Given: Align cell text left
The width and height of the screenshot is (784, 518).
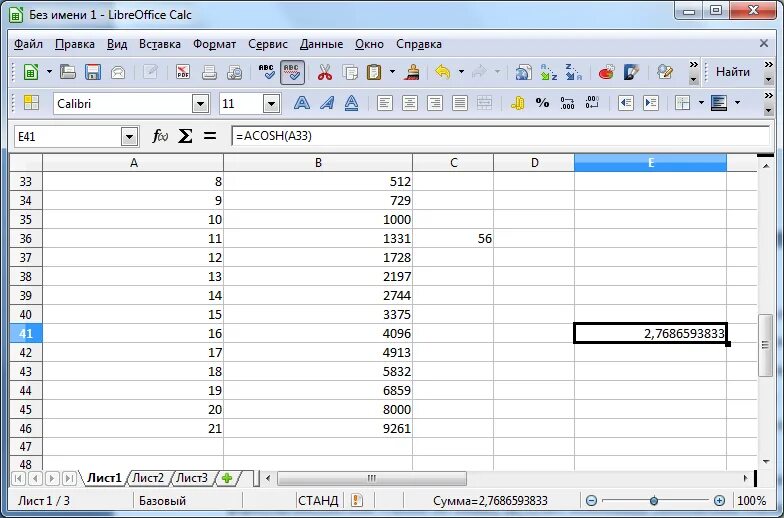Looking at the screenshot, I should point(384,103).
